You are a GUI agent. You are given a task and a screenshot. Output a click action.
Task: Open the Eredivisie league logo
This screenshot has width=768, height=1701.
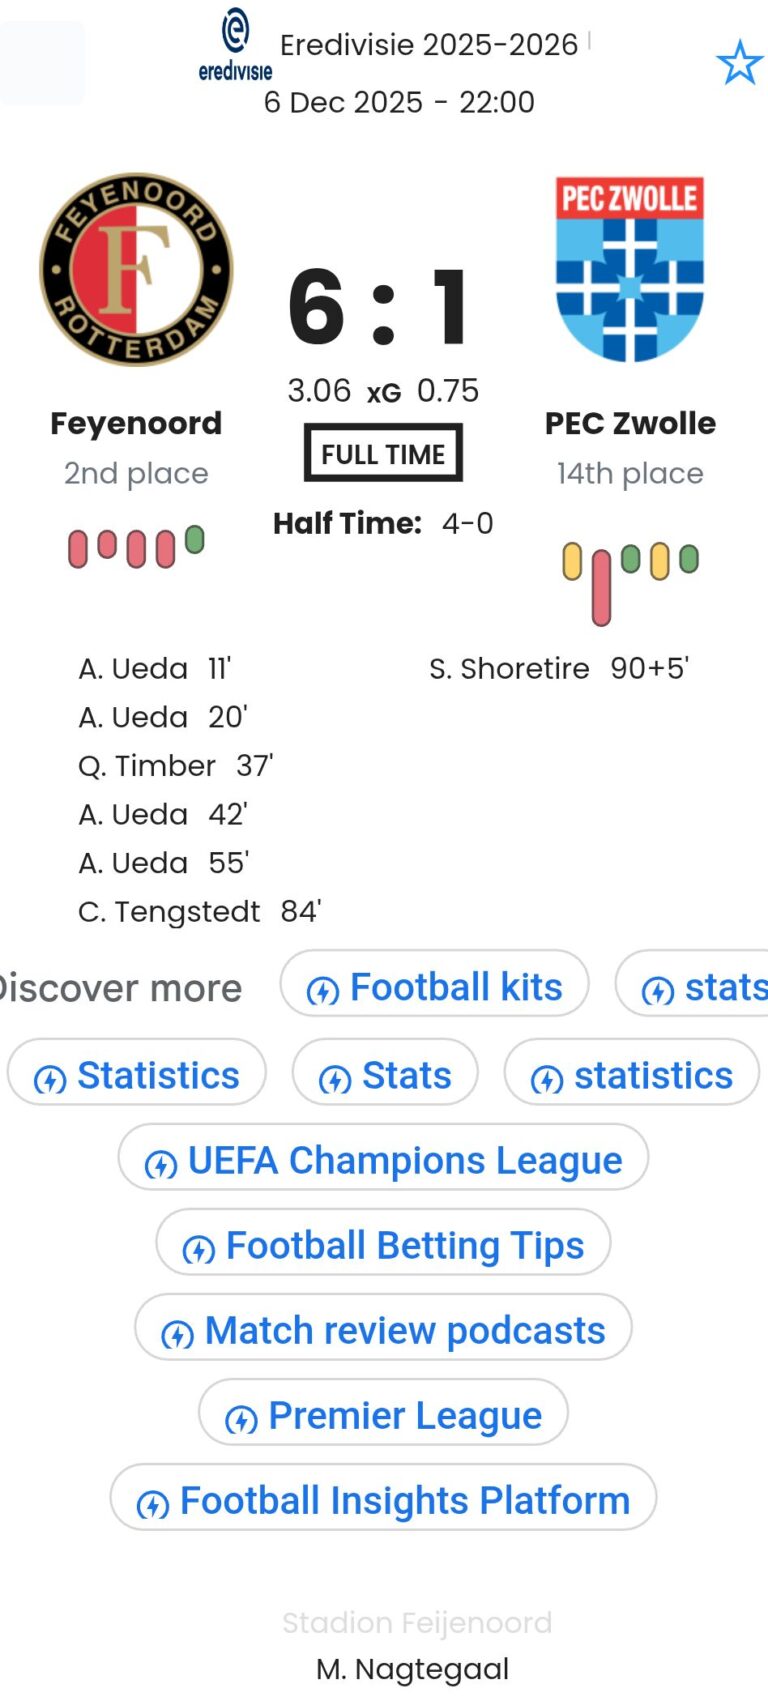(x=235, y=45)
